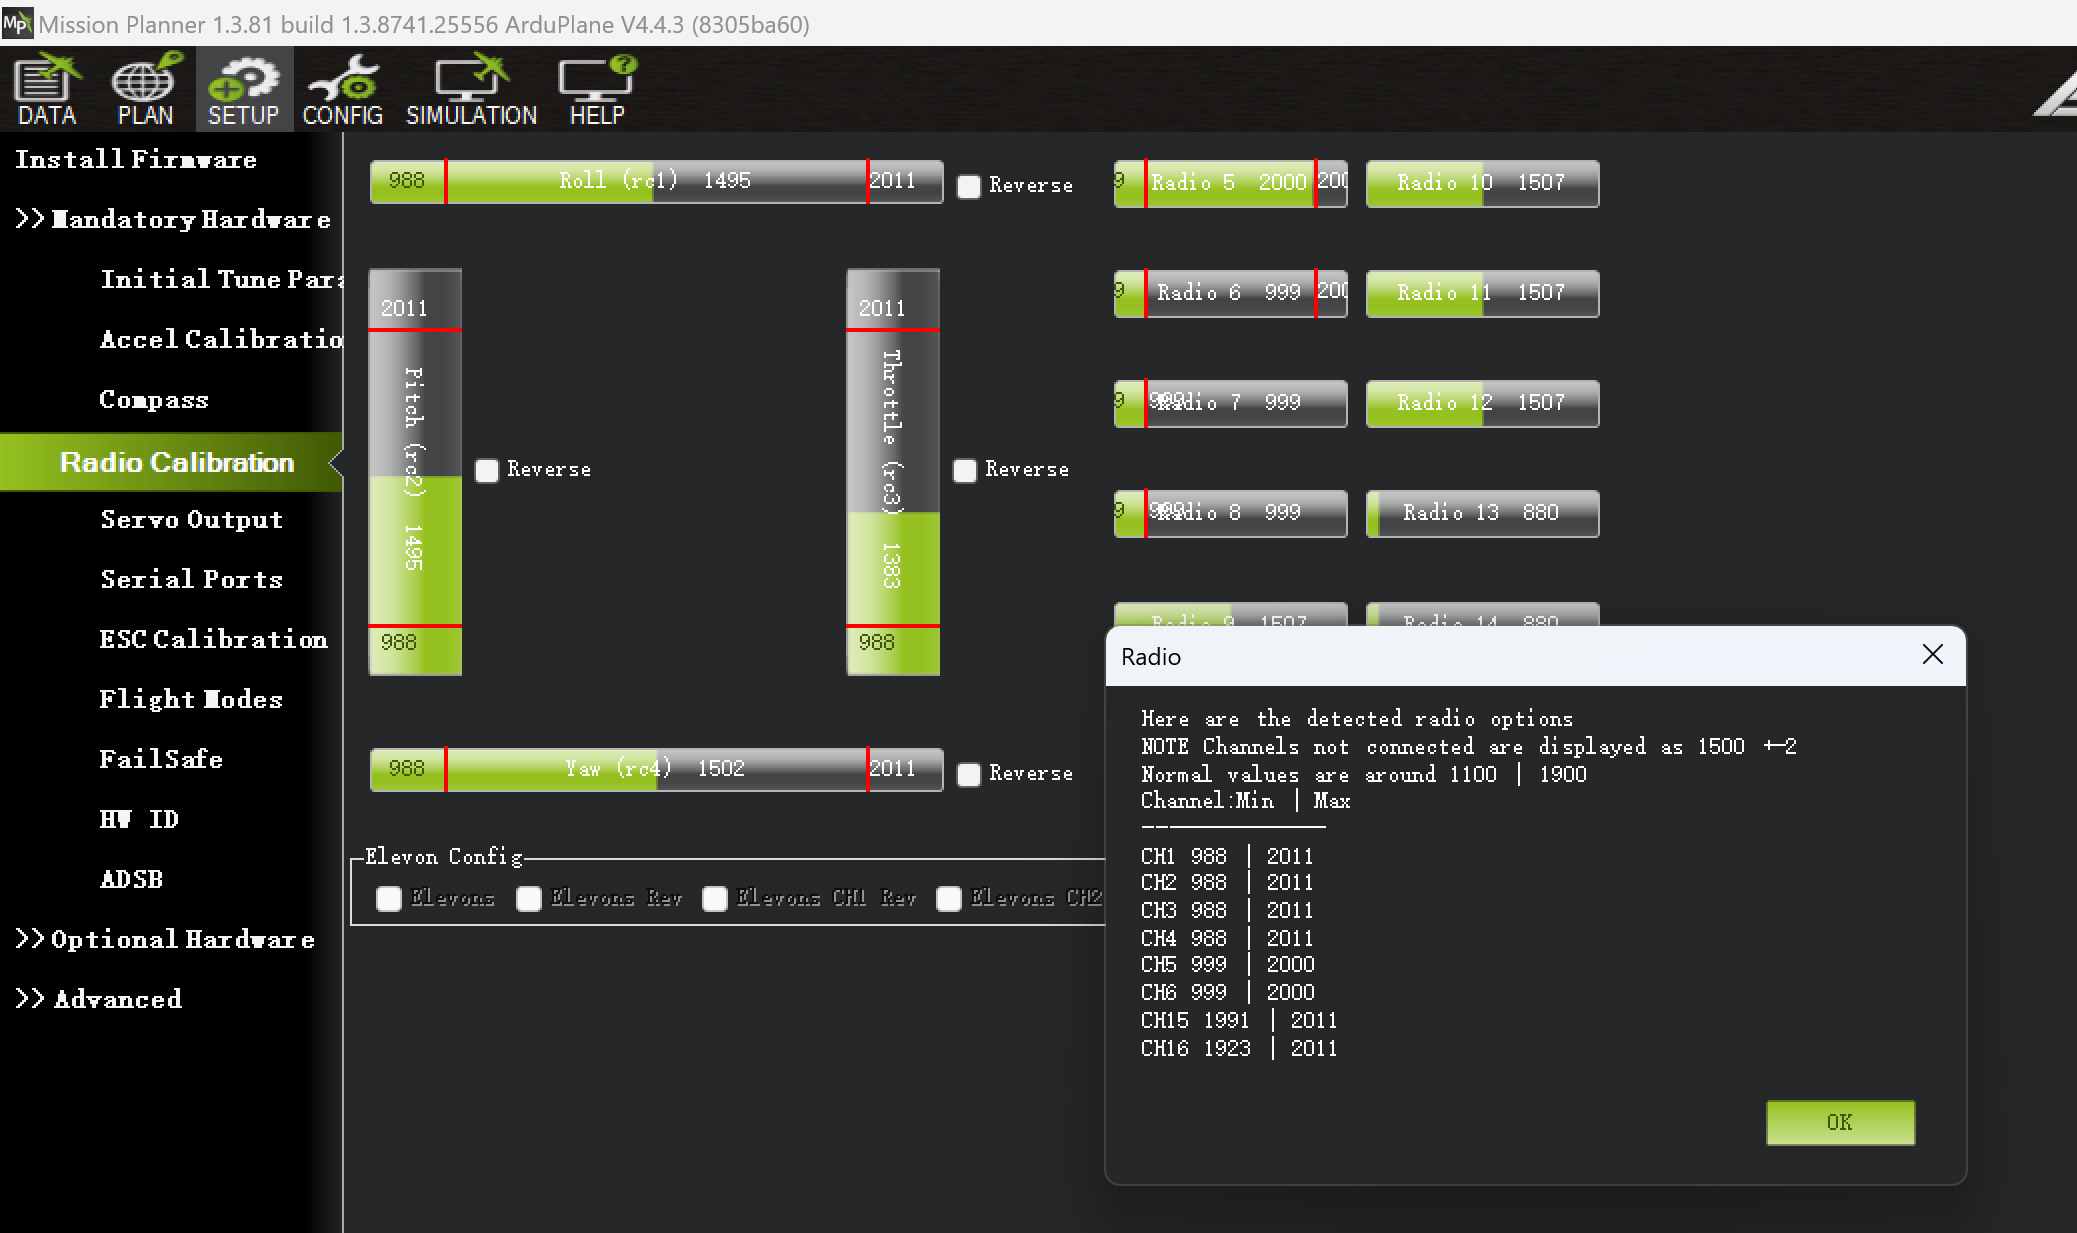
Task: Open Install Firmware page
Action: tap(136, 159)
